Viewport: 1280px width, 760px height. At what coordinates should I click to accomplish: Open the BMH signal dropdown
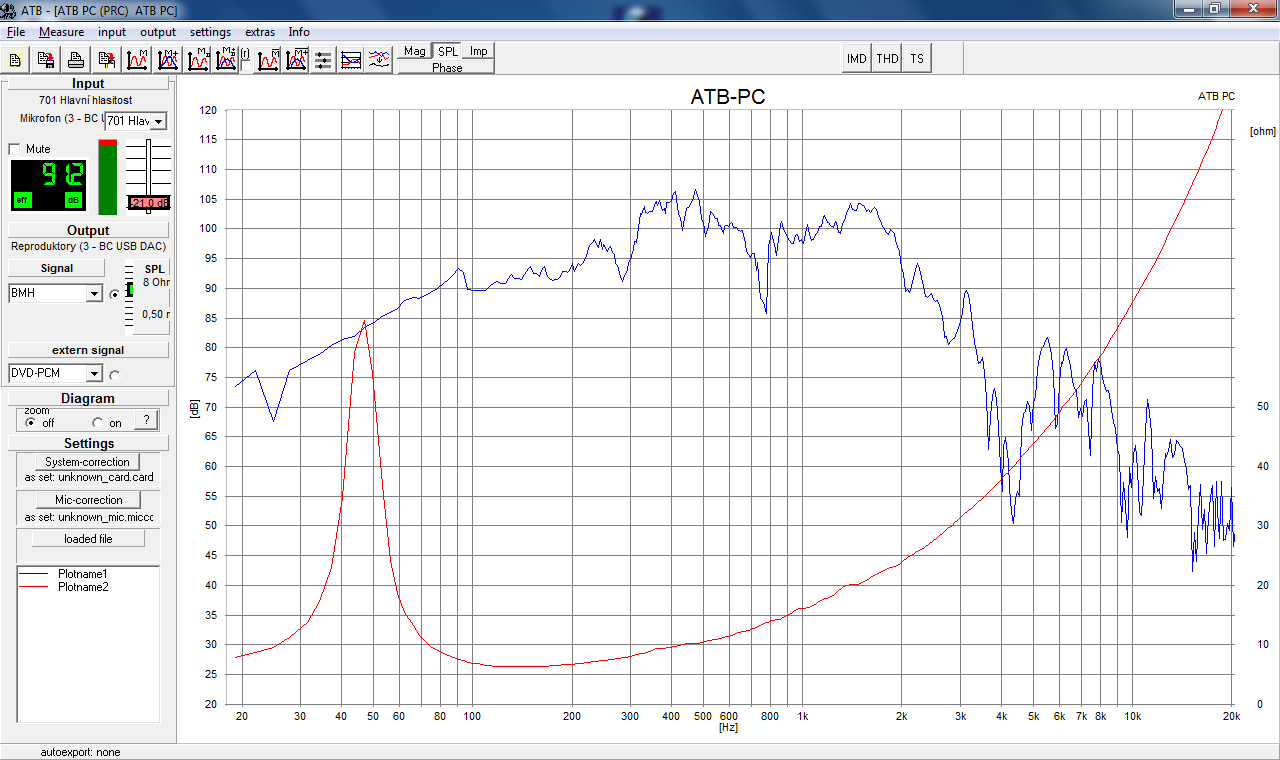94,294
